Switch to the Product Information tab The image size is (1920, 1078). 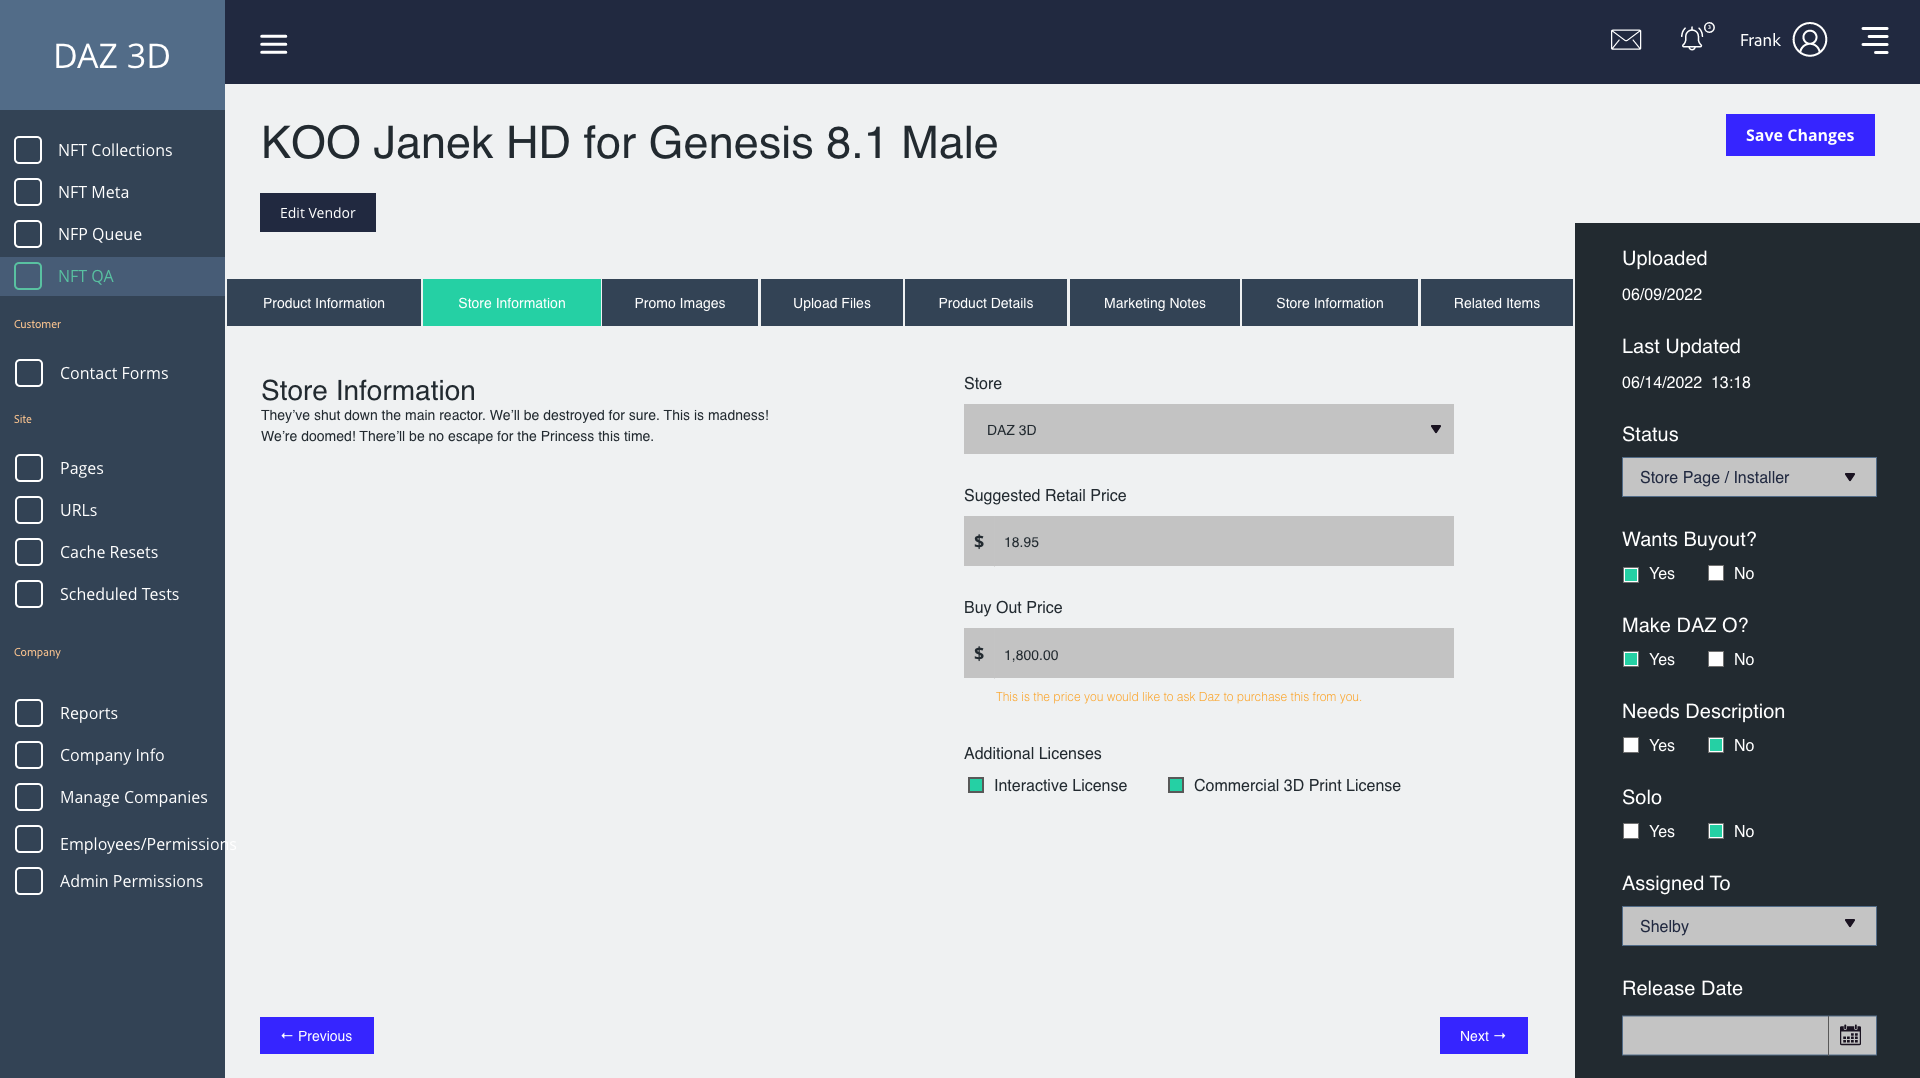(x=324, y=303)
